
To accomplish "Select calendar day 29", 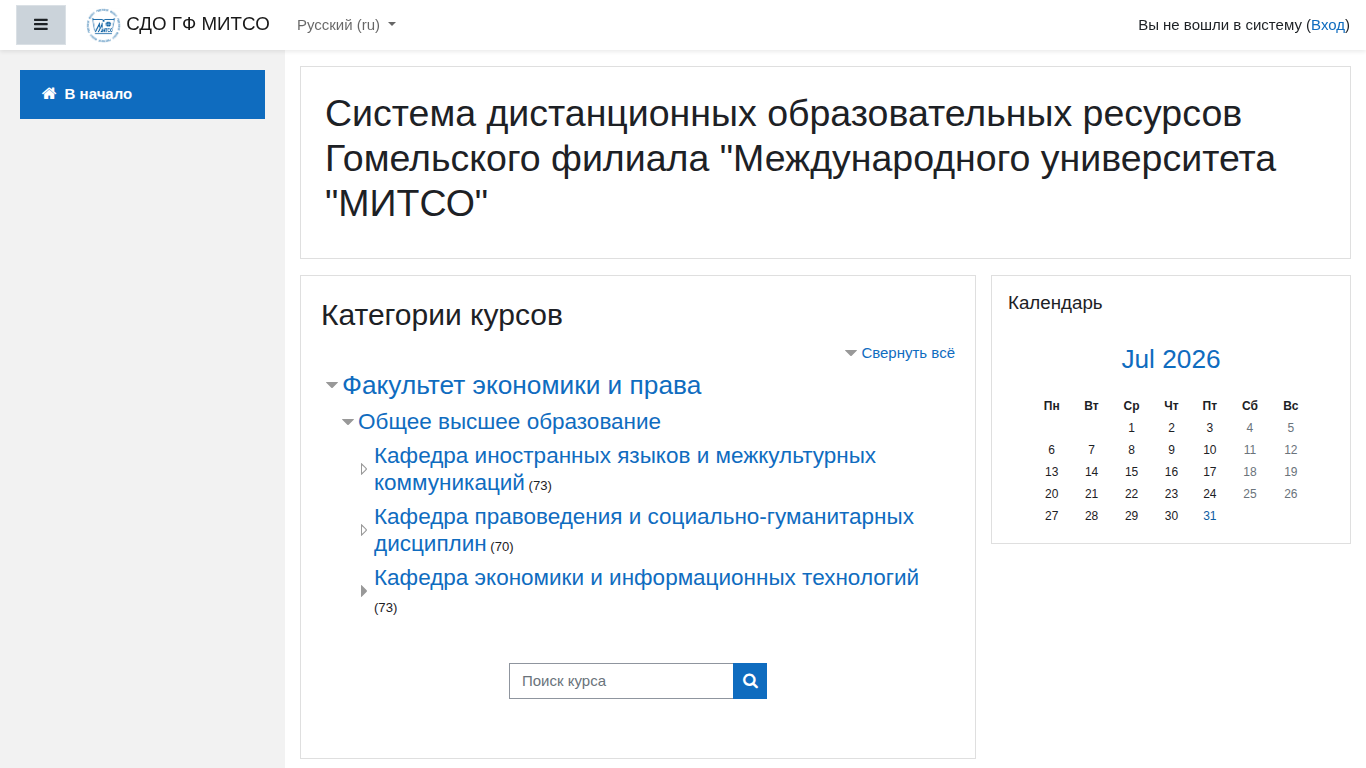I will [1131, 516].
